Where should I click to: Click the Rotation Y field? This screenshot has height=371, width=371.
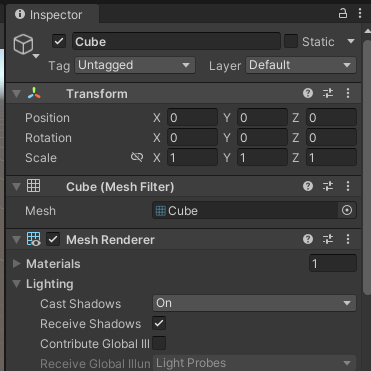coord(262,137)
